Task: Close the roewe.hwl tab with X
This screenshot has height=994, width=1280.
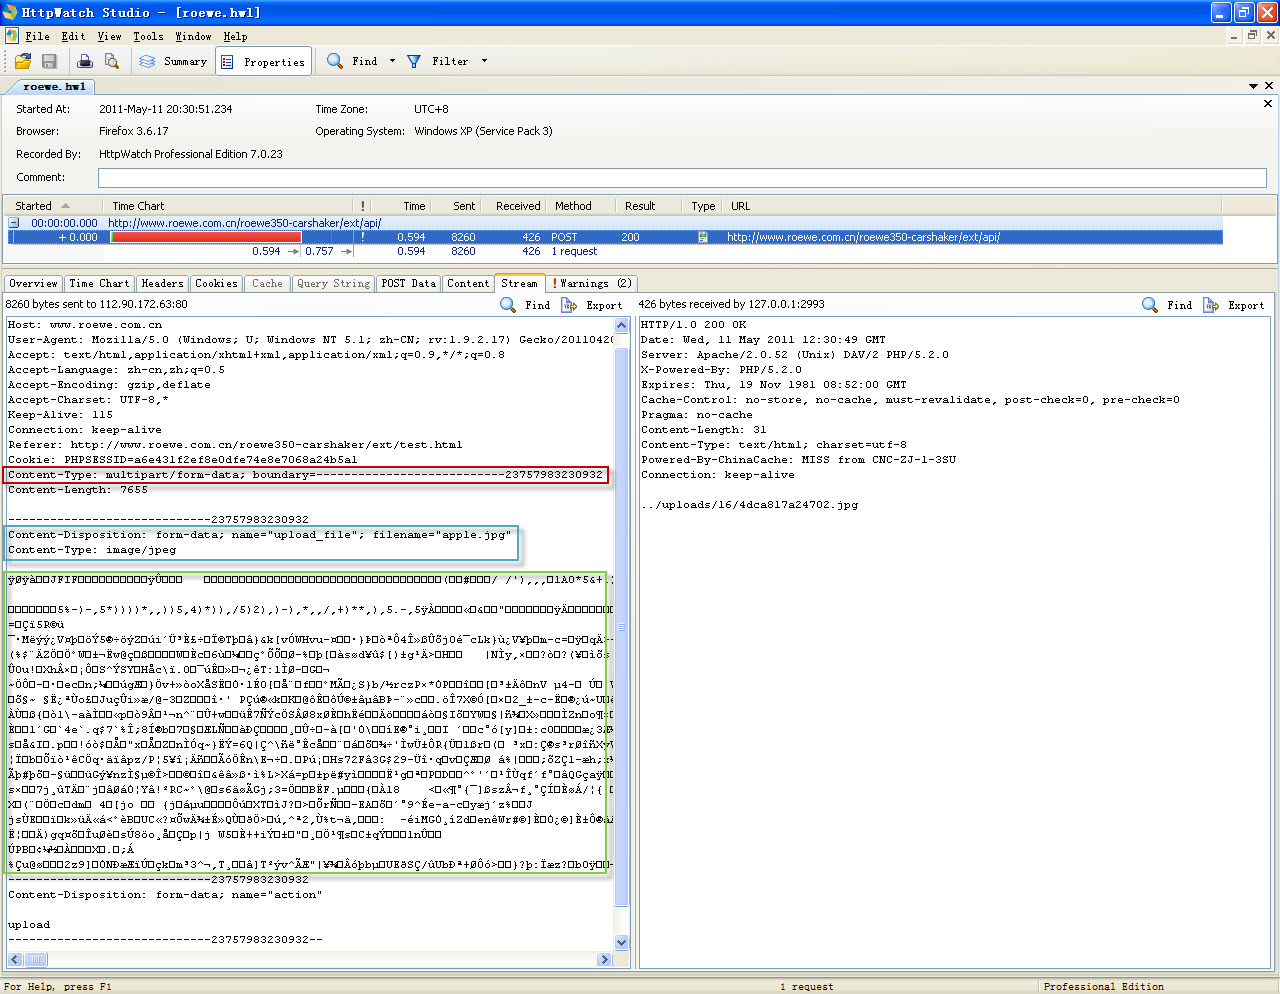Action: coord(1269,86)
